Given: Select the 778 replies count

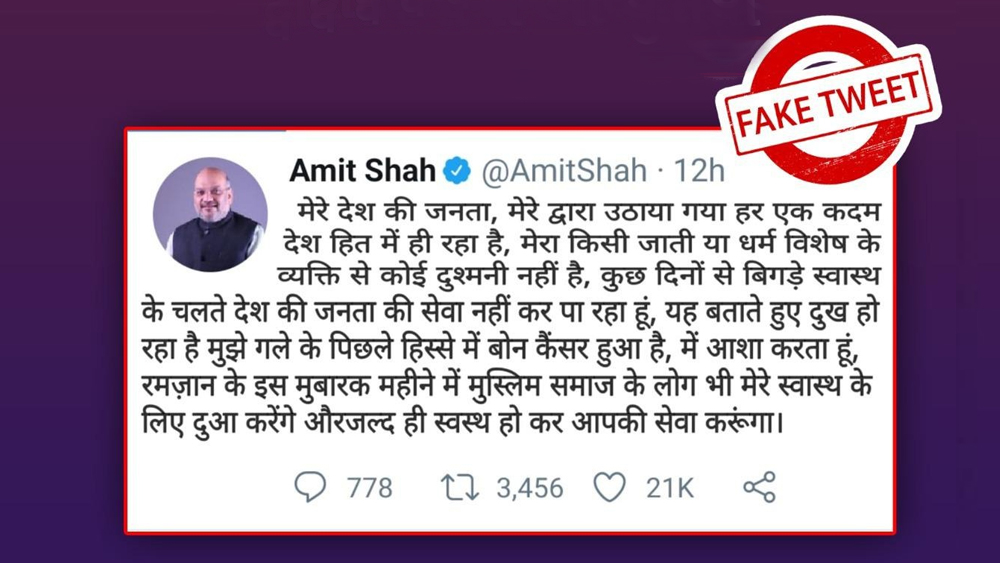Looking at the screenshot, I should [370, 488].
